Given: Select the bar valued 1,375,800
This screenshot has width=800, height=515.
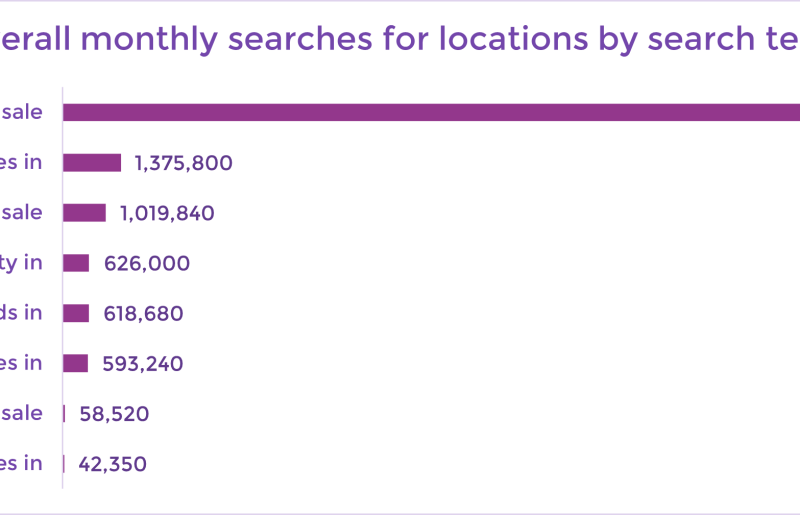Looking at the screenshot, I should (92, 163).
